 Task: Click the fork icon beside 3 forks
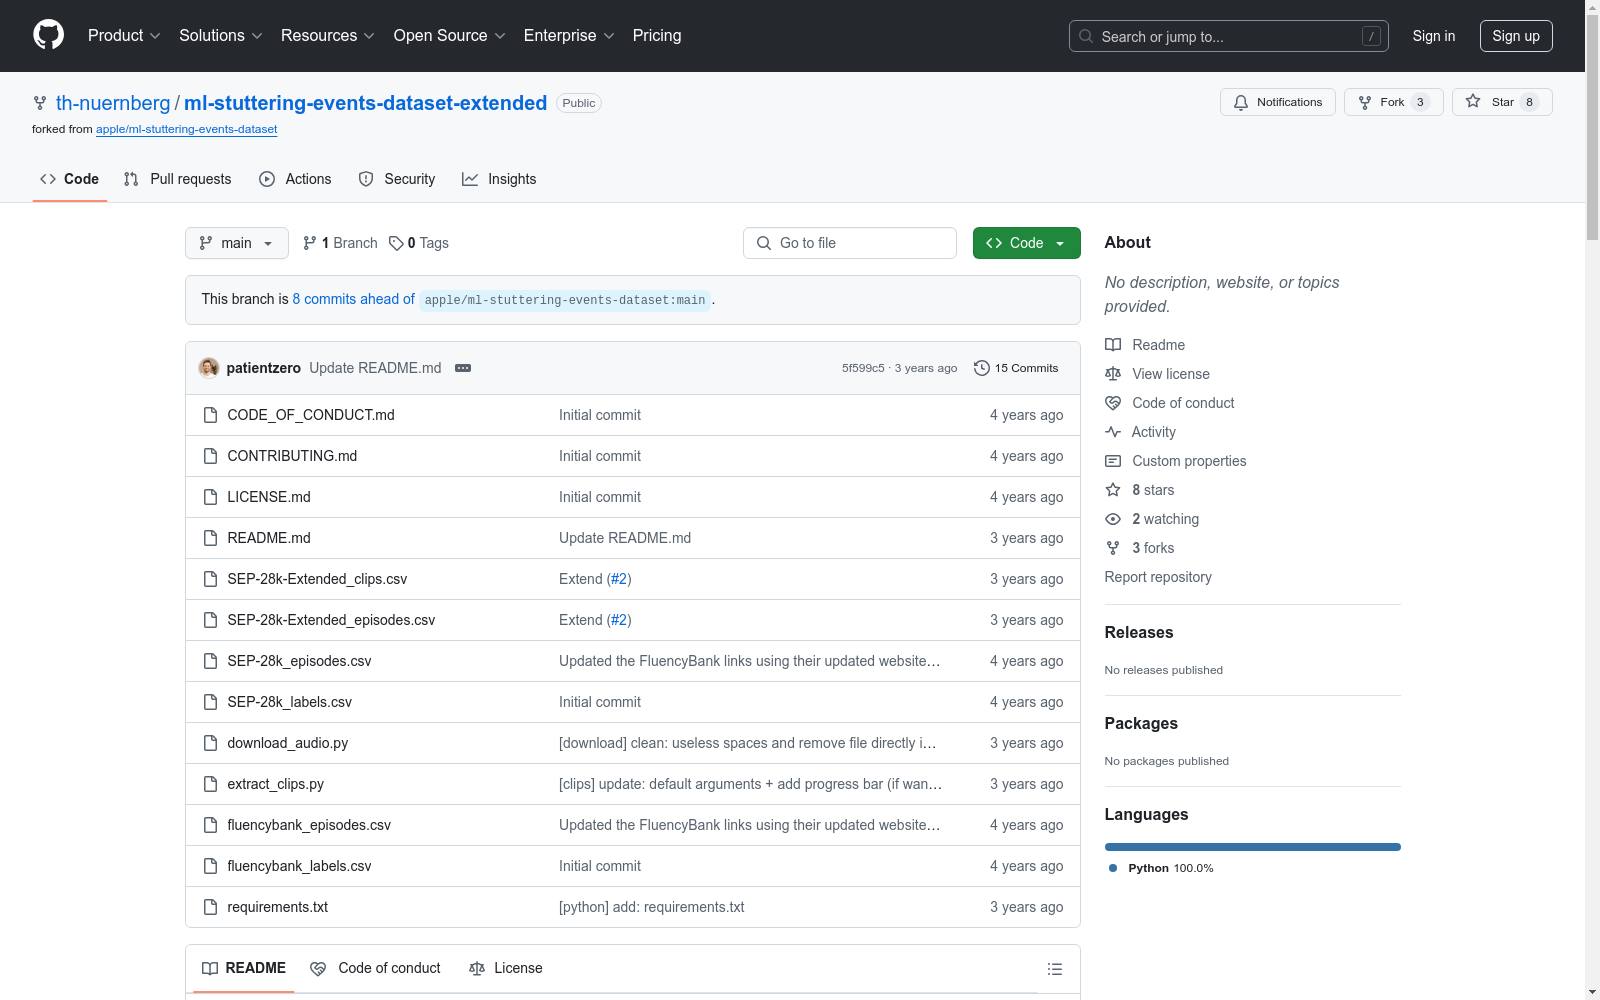coord(1113,548)
